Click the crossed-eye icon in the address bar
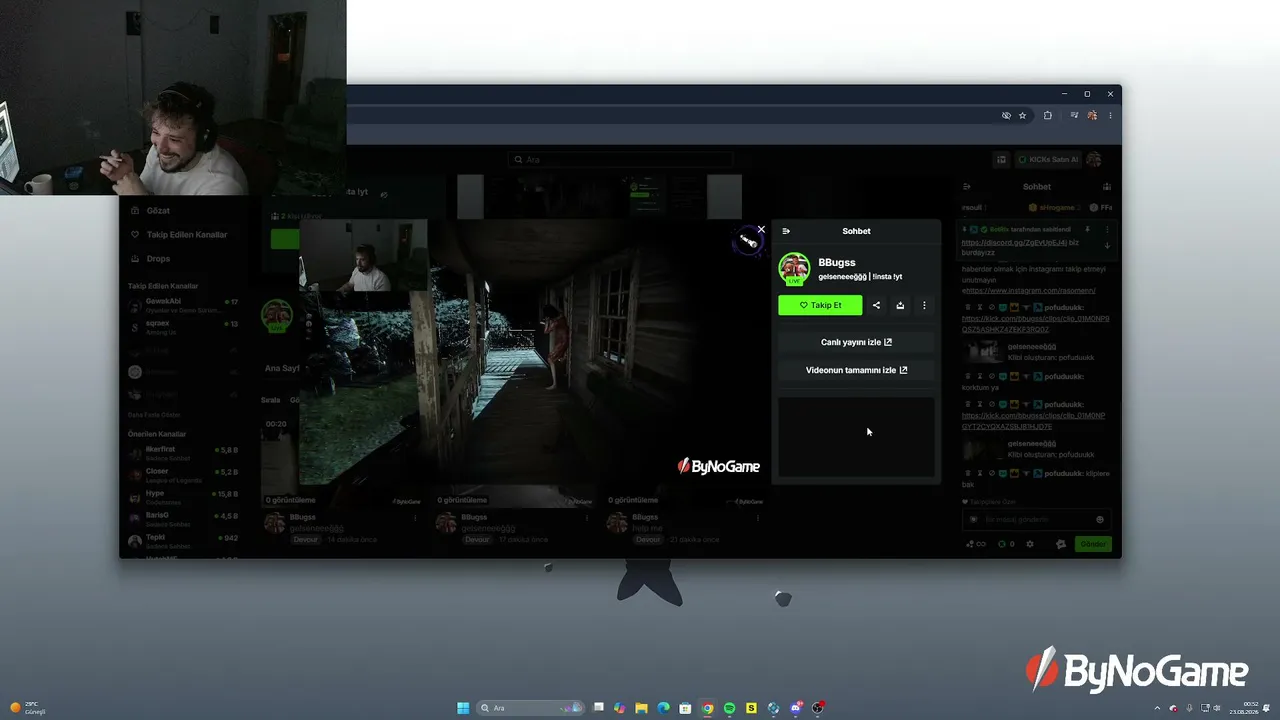1280x720 pixels. pyautogui.click(x=1006, y=116)
